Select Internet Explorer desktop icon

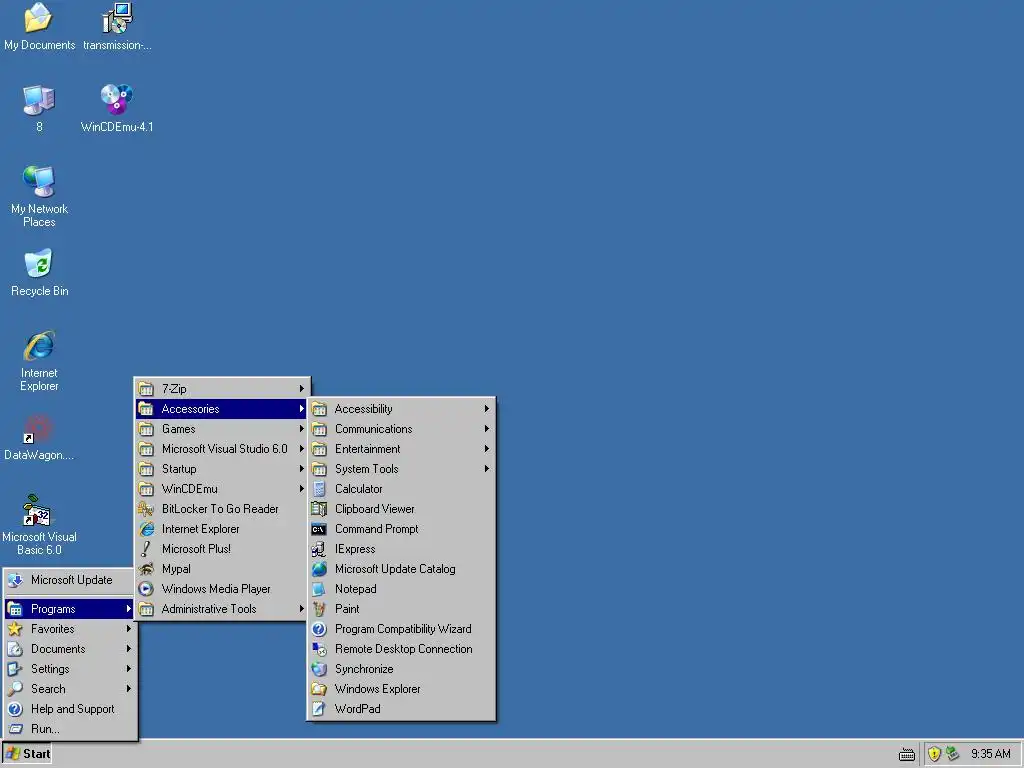coord(39,360)
